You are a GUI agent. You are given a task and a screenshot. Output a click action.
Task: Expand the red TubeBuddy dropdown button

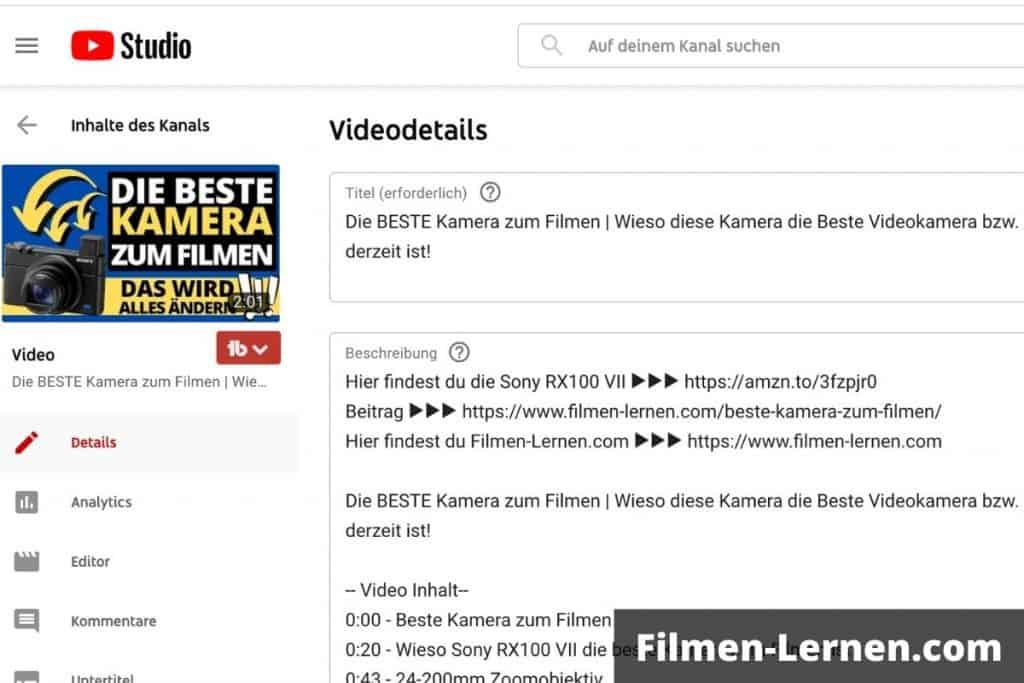[x=249, y=348]
